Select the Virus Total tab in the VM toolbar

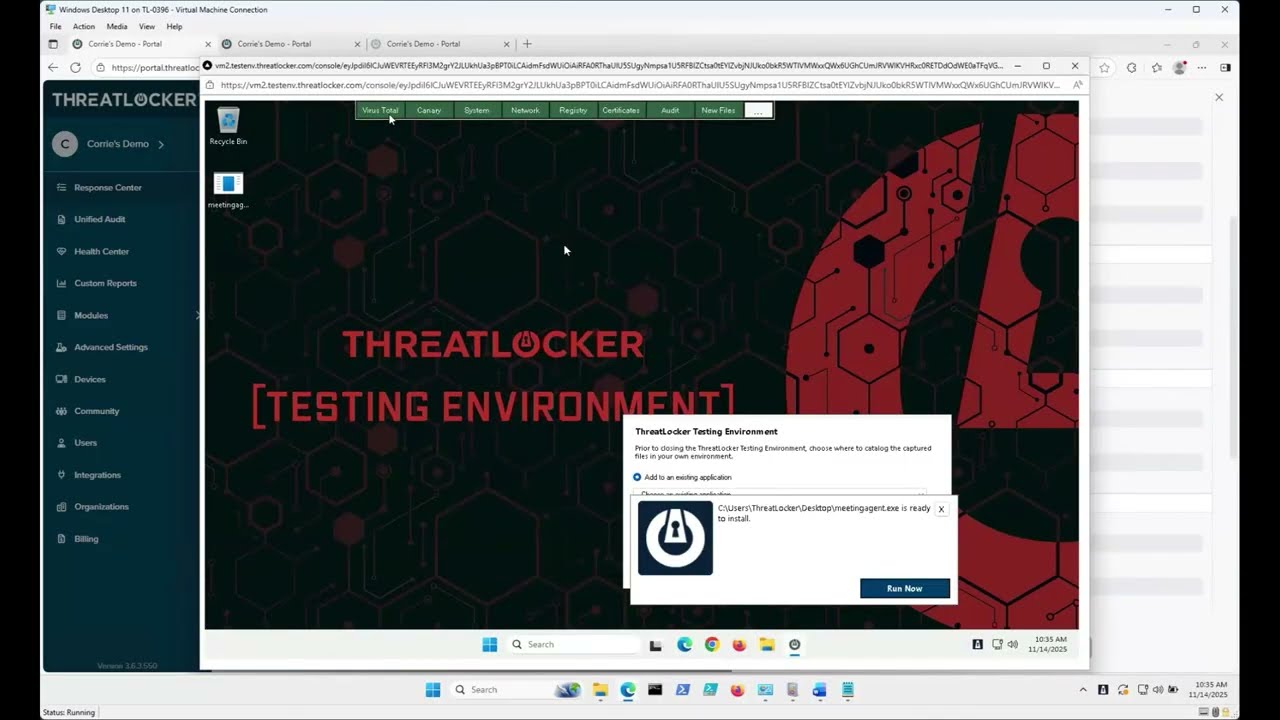[380, 110]
